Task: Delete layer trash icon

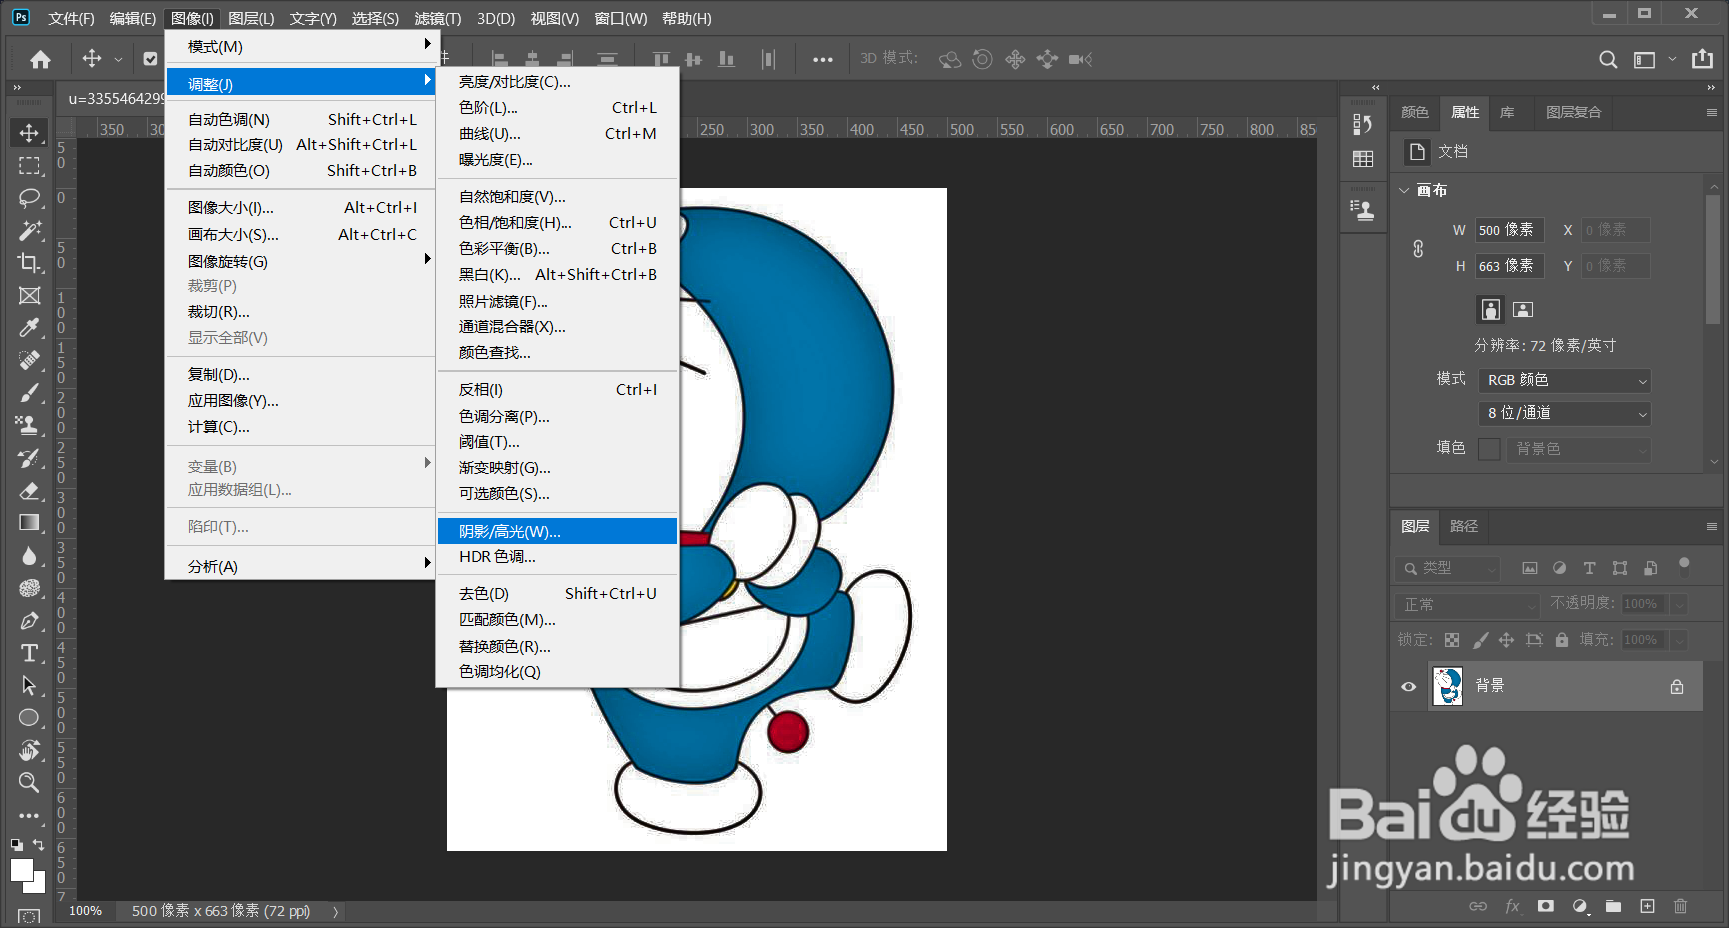Action: coord(1680,906)
